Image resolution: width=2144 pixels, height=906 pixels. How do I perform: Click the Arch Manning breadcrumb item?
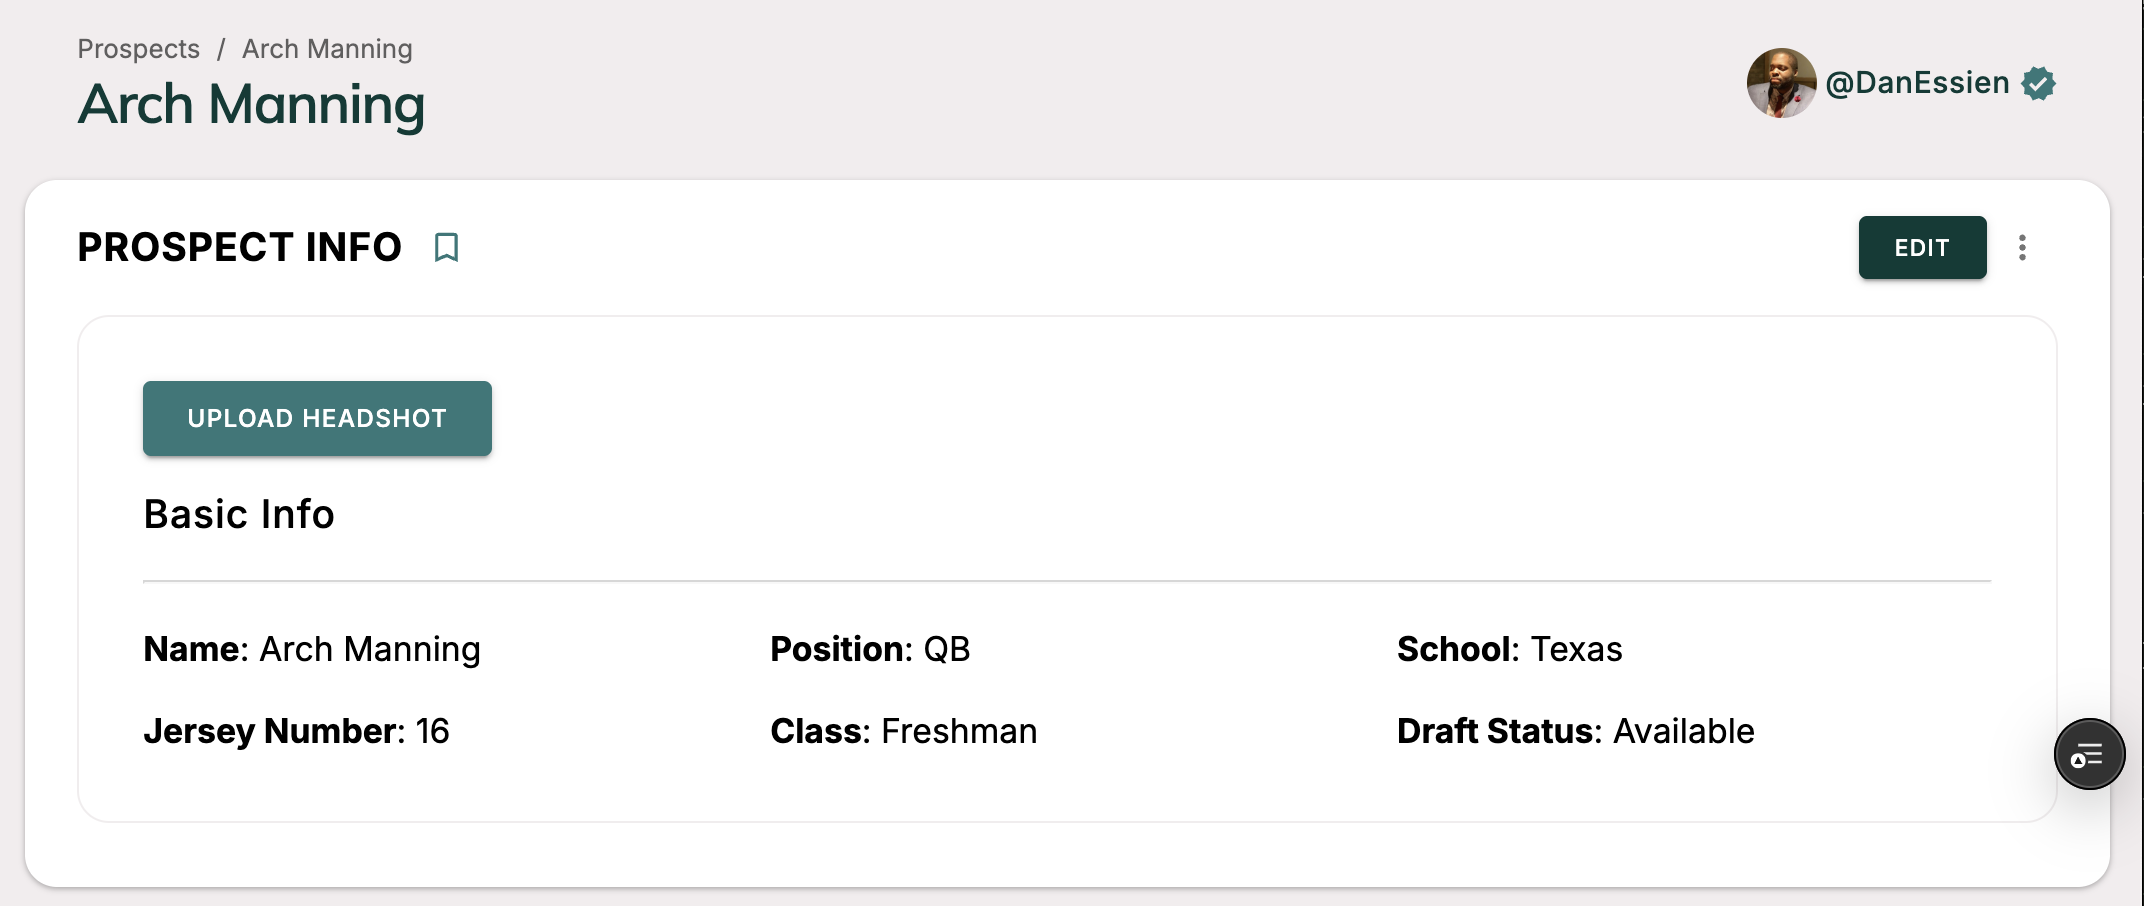[327, 49]
